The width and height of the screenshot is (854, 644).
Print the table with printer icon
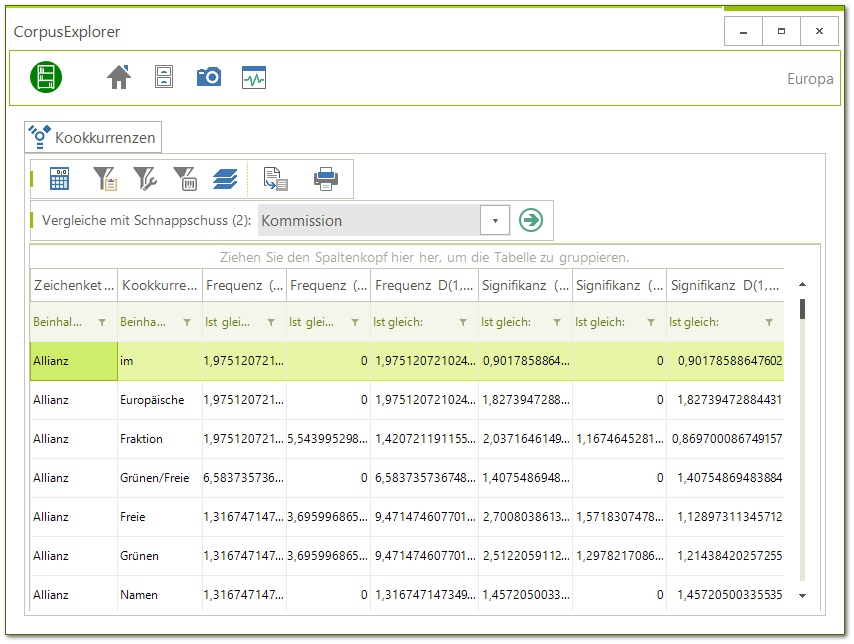click(326, 179)
